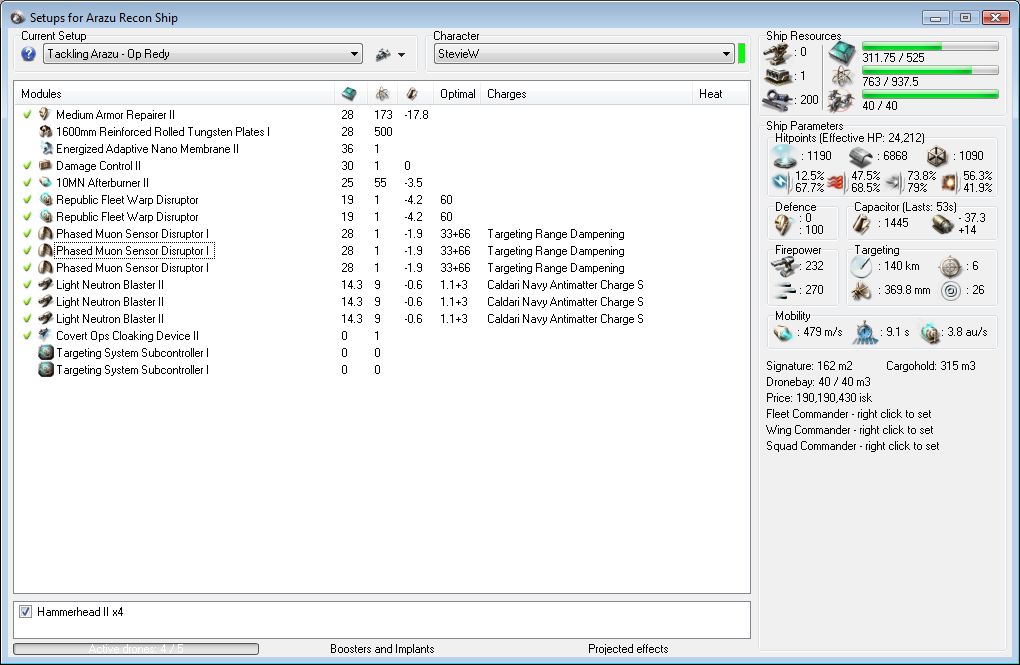Click the turret firepower icon showing 232

tap(784, 266)
